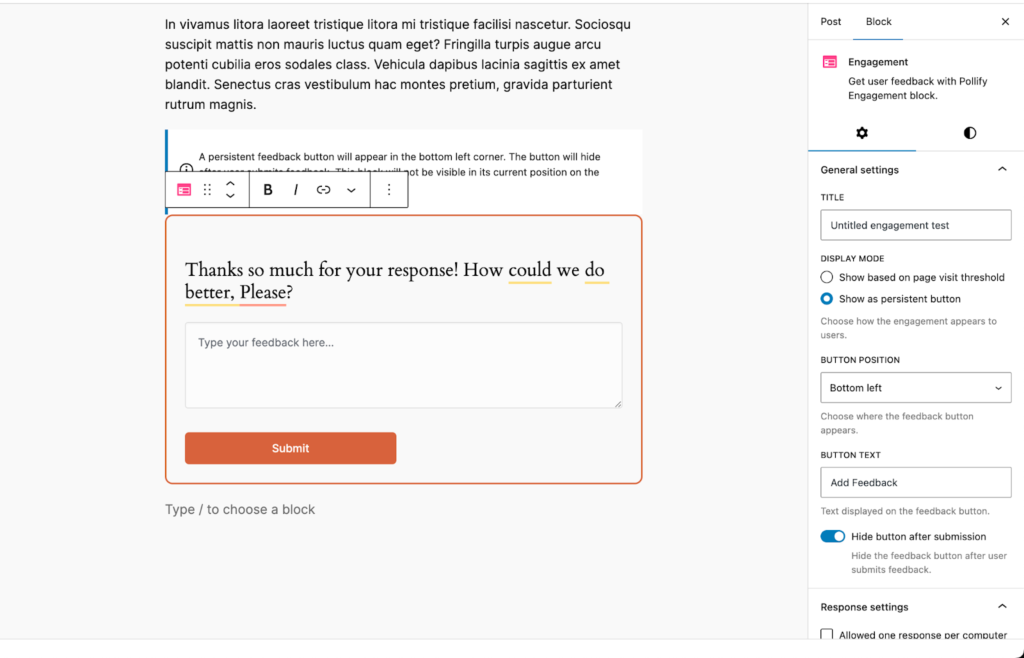Move the Engagement block up
This screenshot has height=658, width=1024.
pyautogui.click(x=230, y=184)
